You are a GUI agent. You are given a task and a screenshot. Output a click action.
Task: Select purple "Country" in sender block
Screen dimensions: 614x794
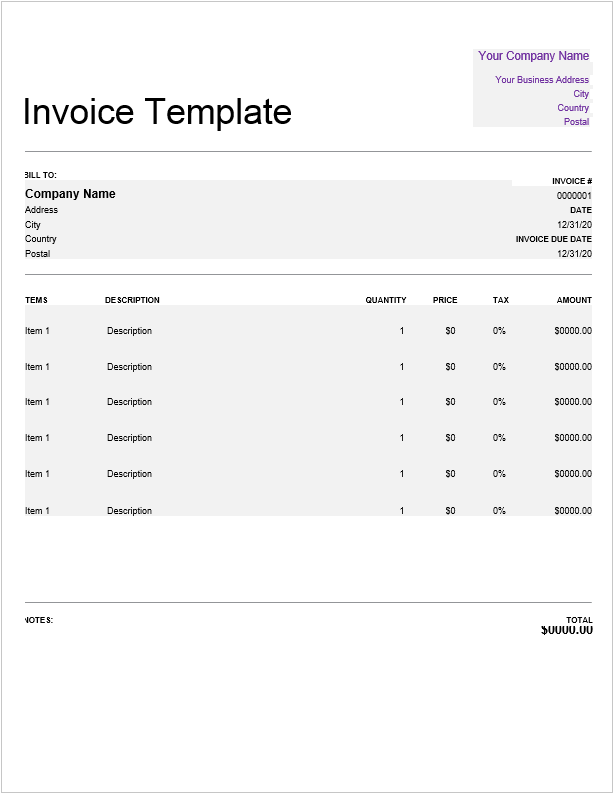573,107
